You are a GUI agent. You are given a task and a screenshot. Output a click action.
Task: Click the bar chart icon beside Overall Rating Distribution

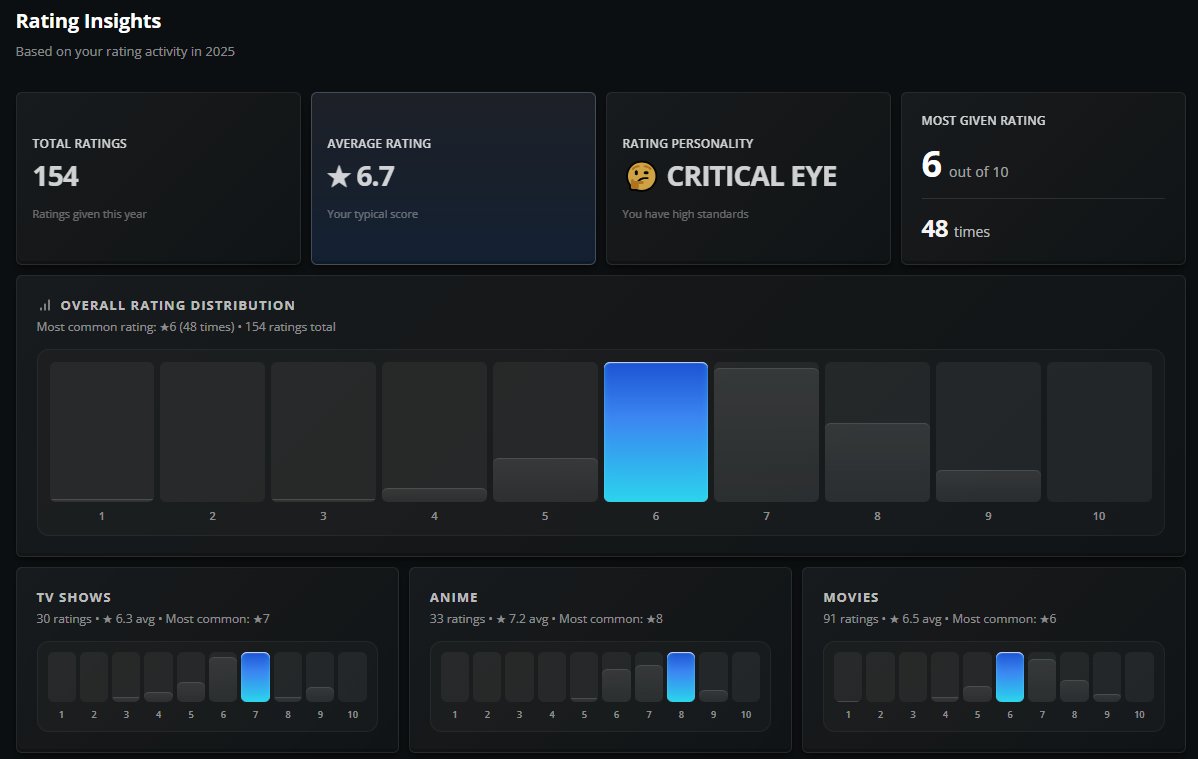point(45,305)
